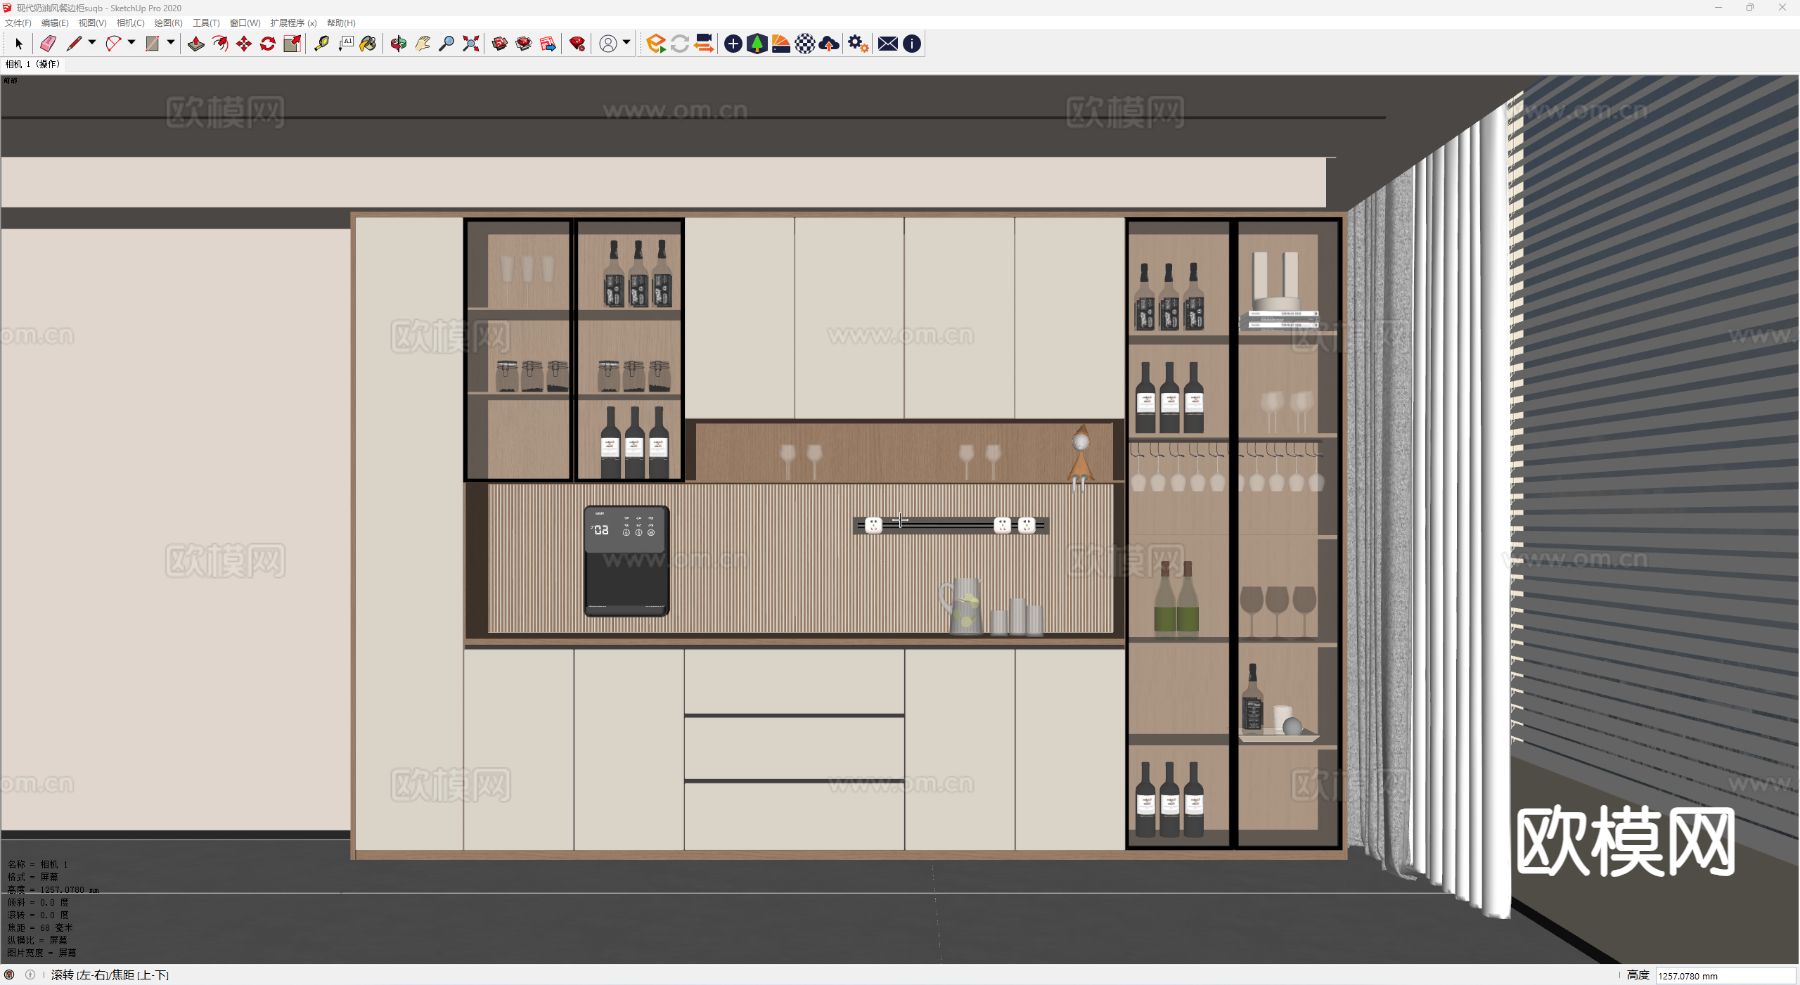
Task: Open the user account dropdown arrow
Action: click(x=627, y=43)
